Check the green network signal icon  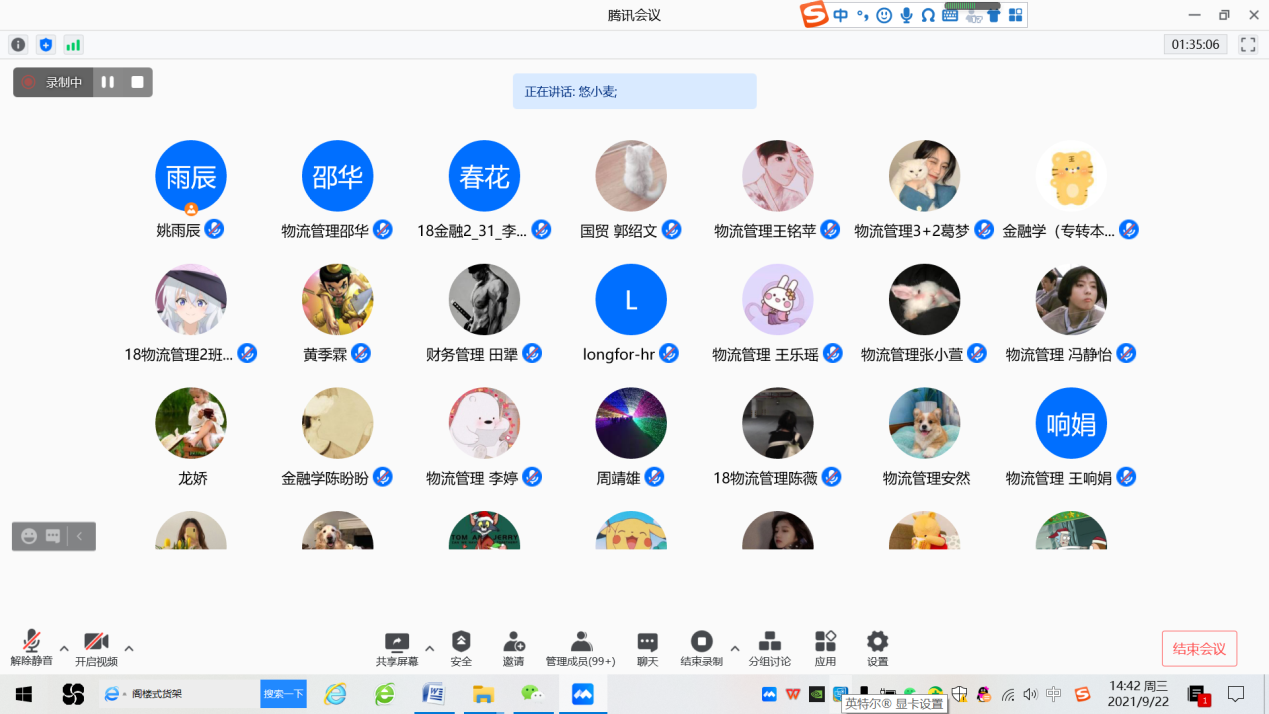pyautogui.click(x=73, y=45)
